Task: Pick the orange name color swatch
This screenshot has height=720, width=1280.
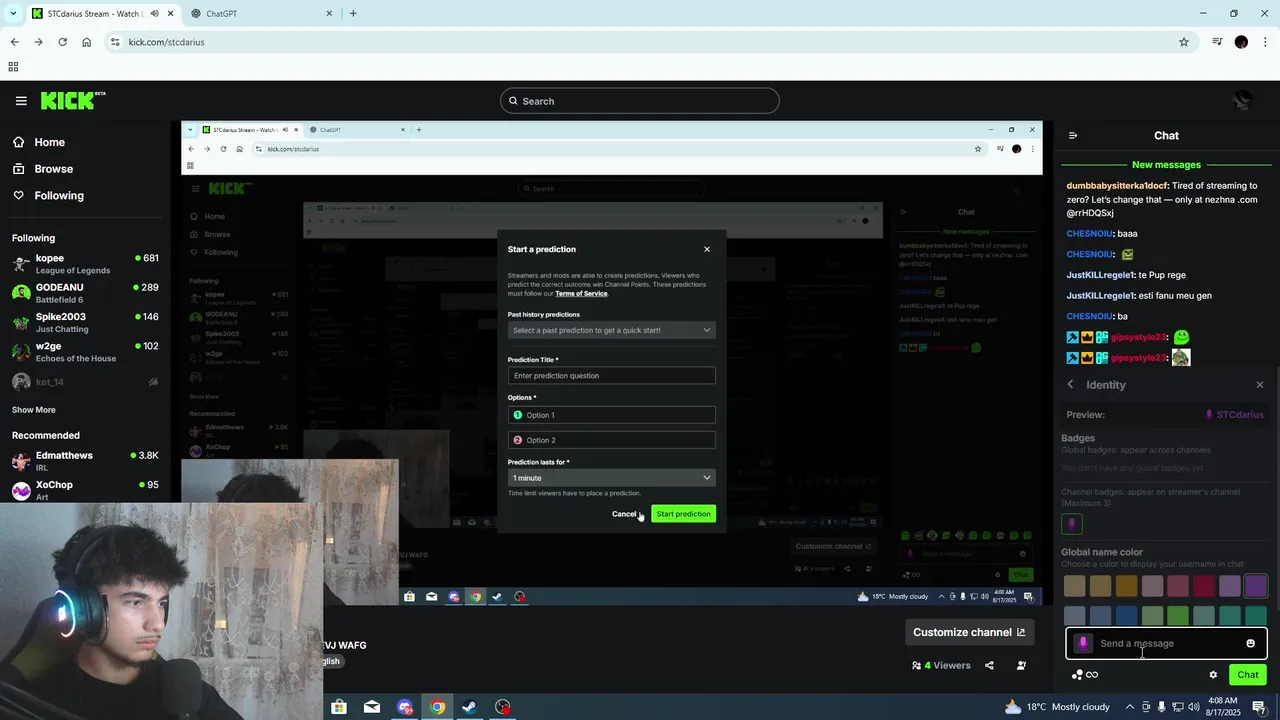Action: point(1126,586)
